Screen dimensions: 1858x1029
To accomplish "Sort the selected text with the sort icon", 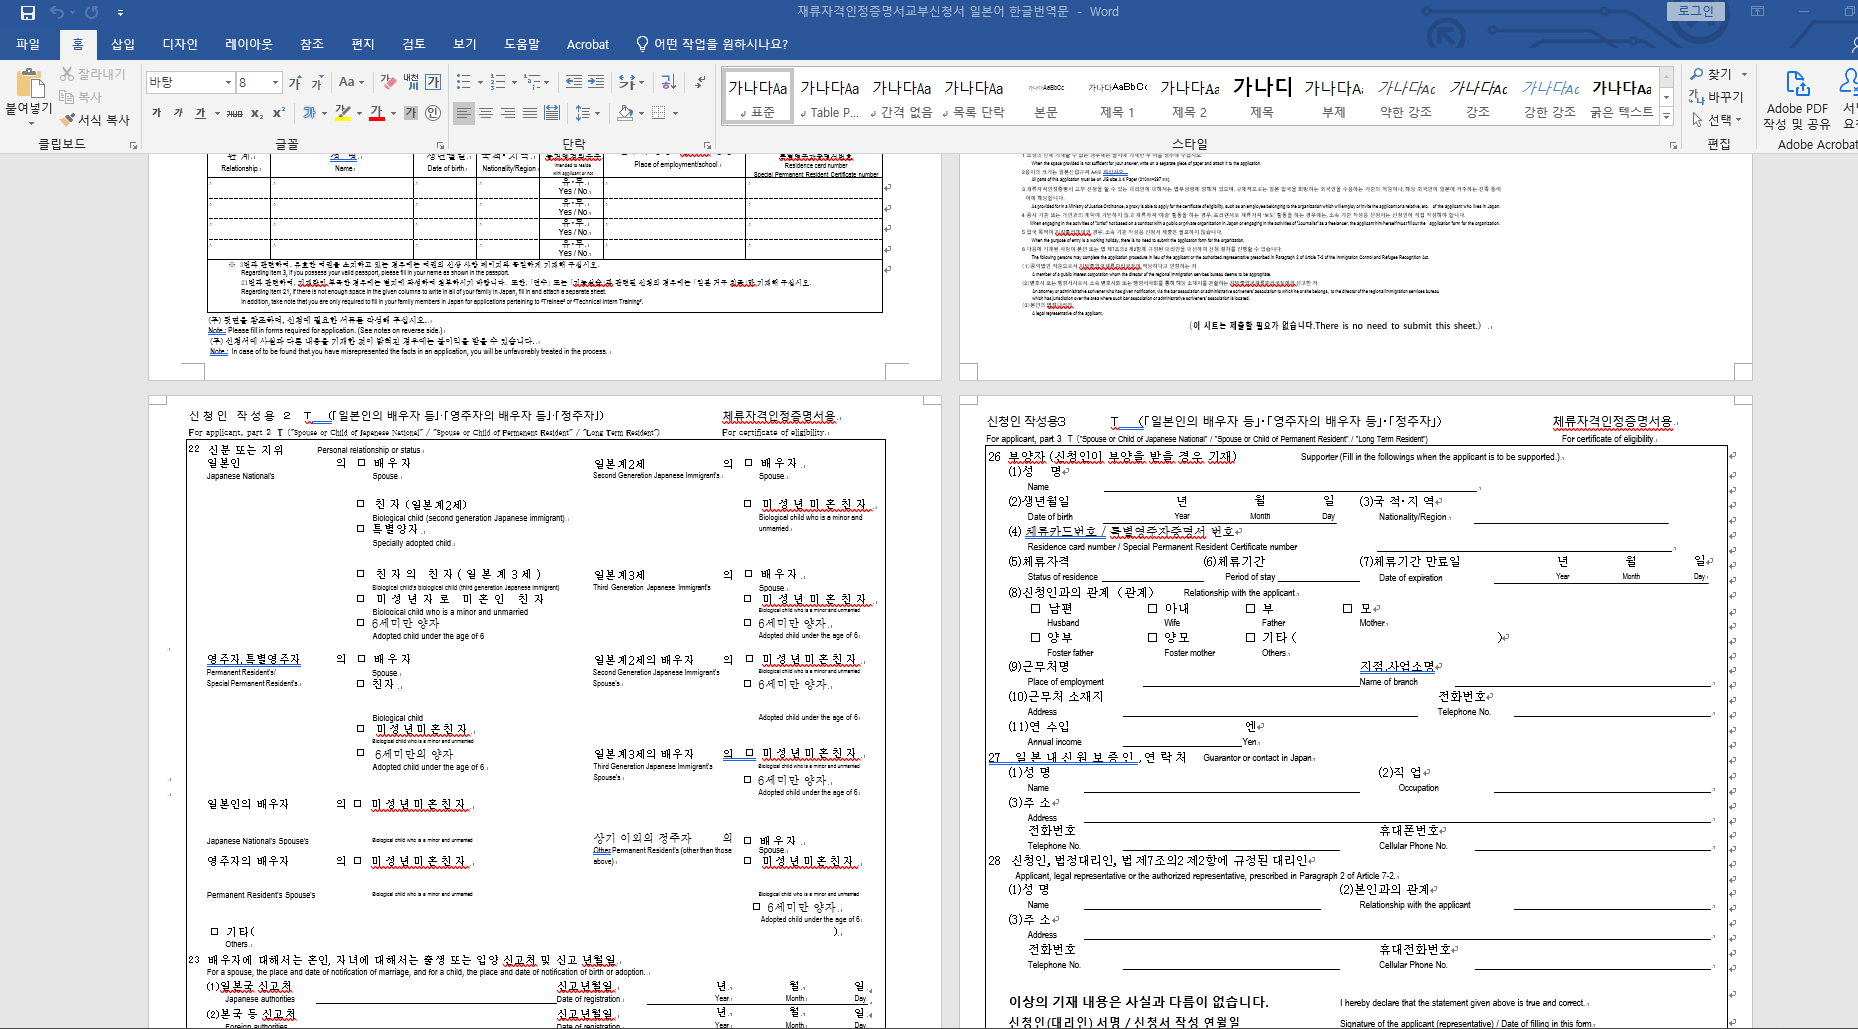I will click(x=668, y=82).
